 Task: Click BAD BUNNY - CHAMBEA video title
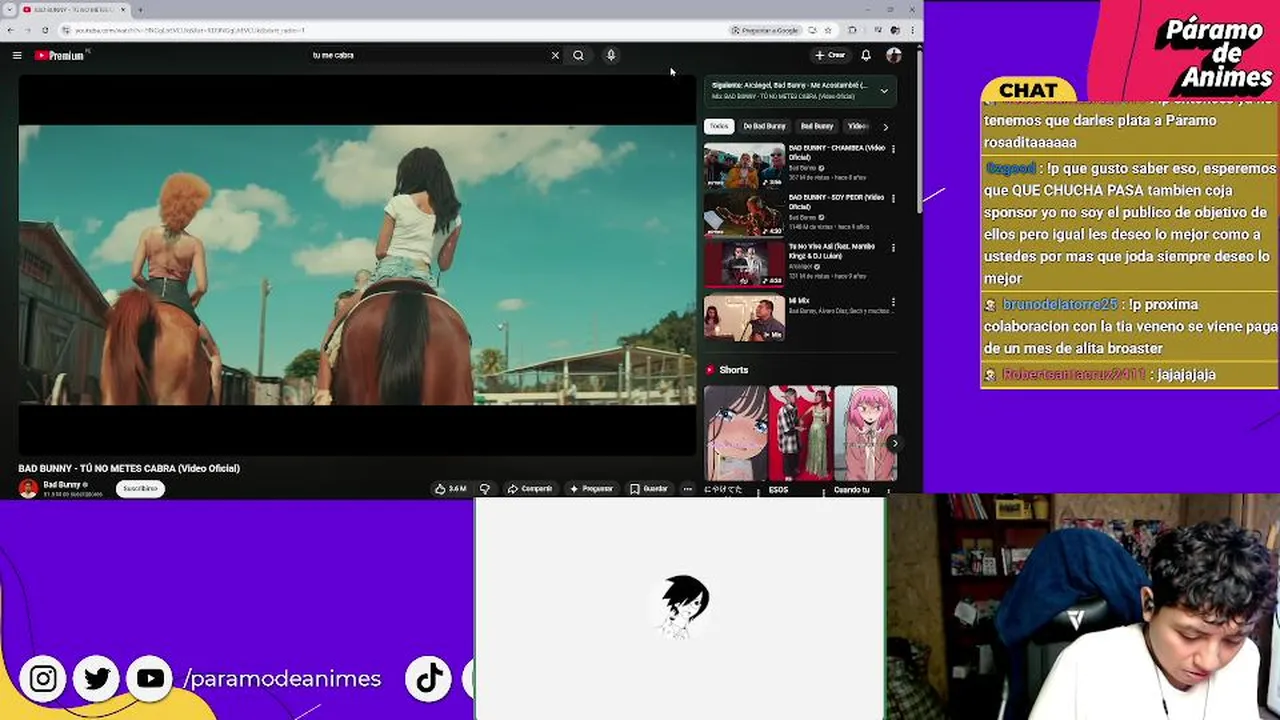837,152
